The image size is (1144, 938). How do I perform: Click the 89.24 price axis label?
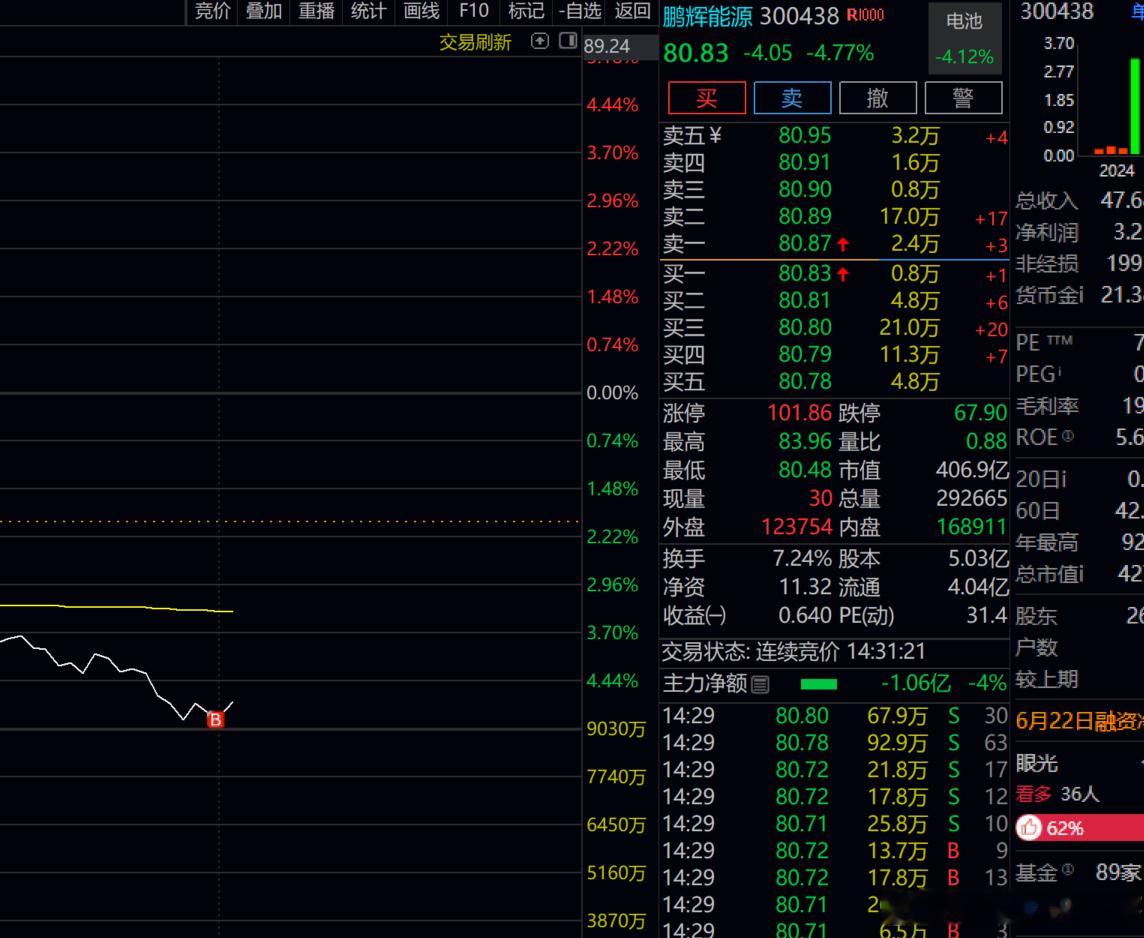[607, 46]
